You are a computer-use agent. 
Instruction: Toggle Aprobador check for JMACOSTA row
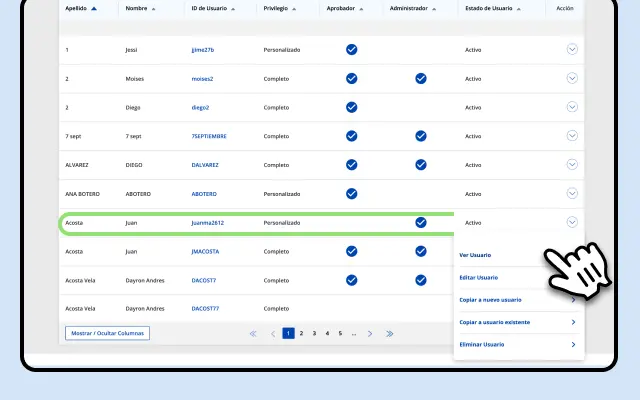[351, 251]
